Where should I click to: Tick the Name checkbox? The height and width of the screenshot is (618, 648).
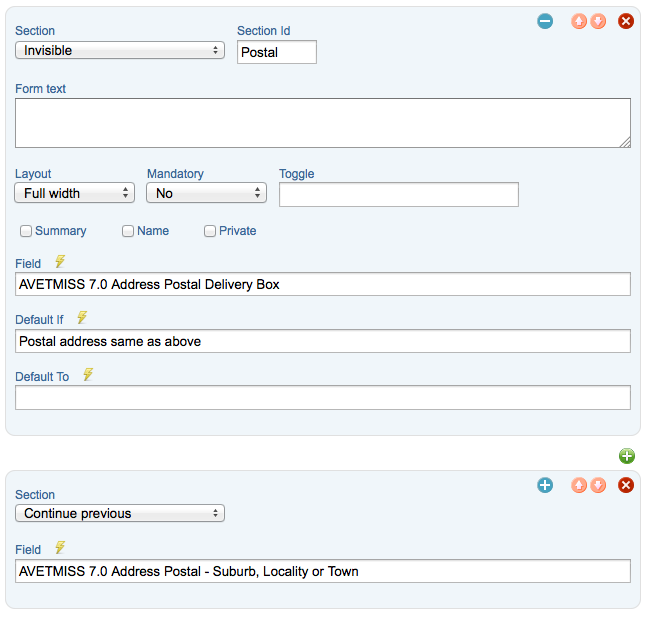click(128, 231)
